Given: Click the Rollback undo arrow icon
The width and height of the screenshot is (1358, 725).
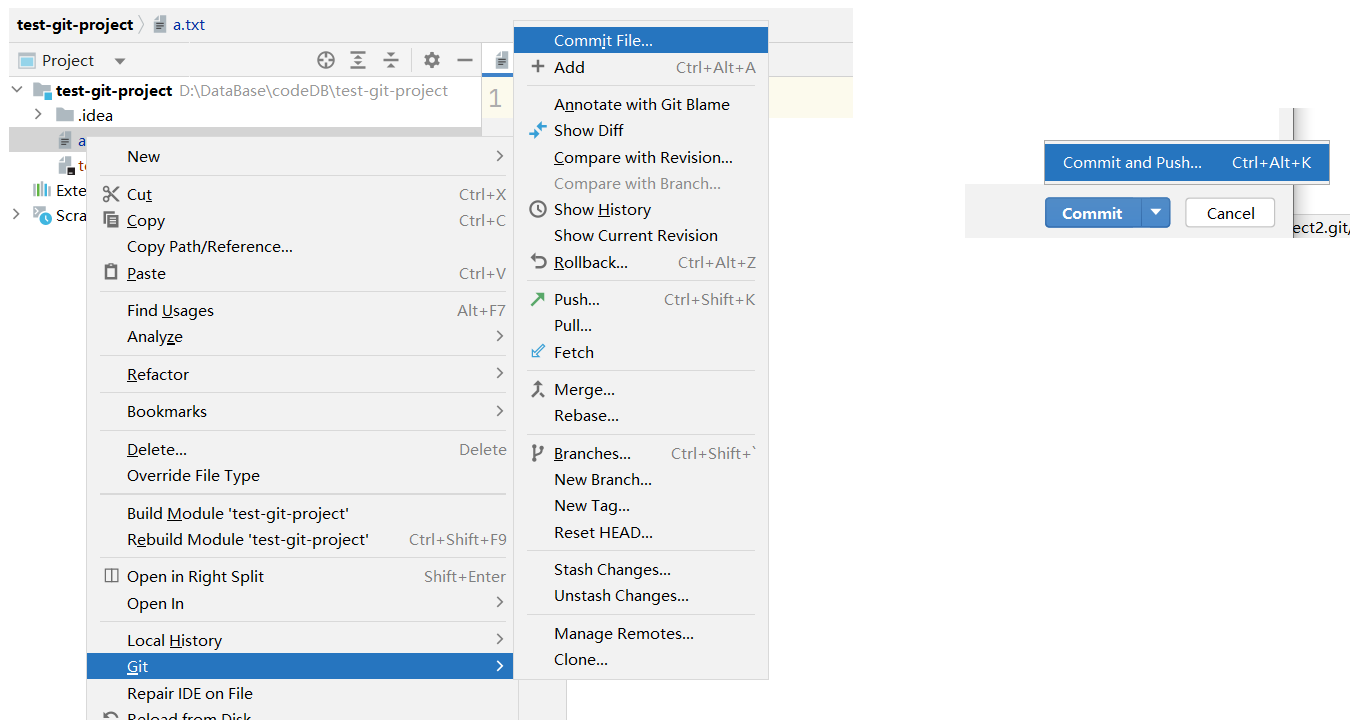Looking at the screenshot, I should pyautogui.click(x=538, y=262).
